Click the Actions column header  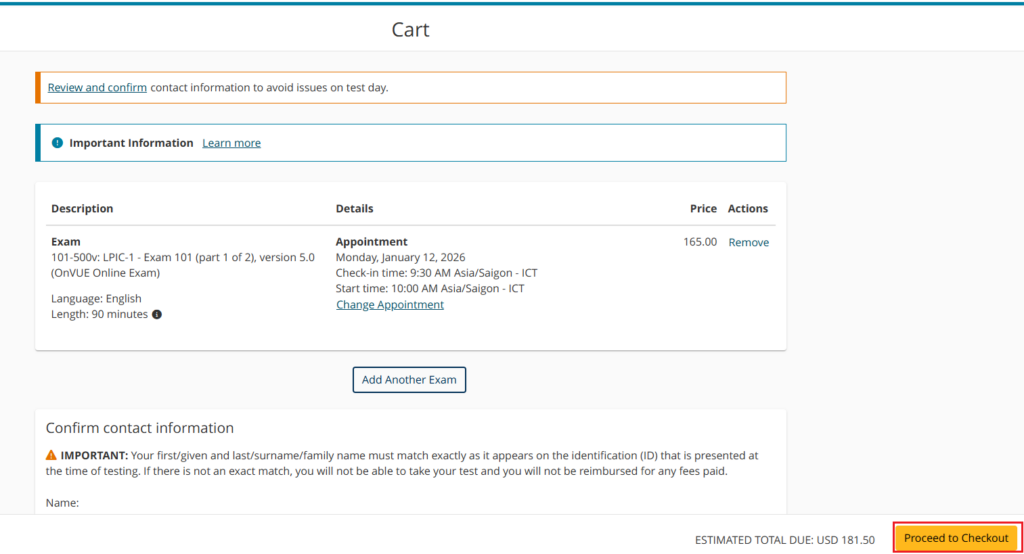[x=747, y=209]
